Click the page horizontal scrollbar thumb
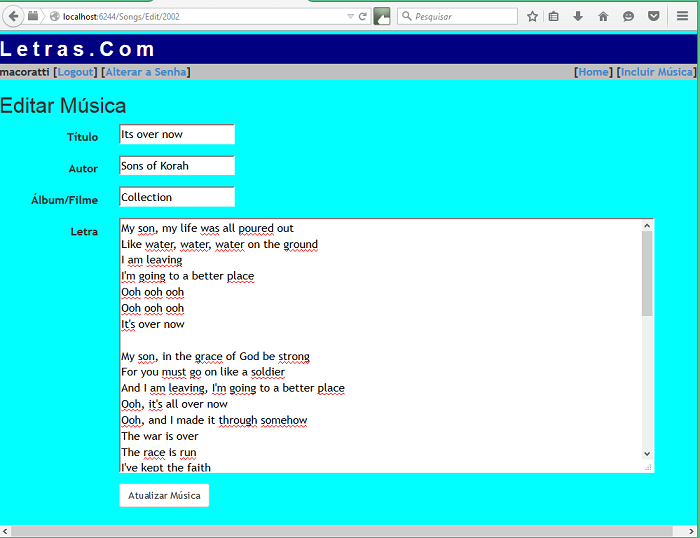Screen dimensions: 700x538 [342, 531]
